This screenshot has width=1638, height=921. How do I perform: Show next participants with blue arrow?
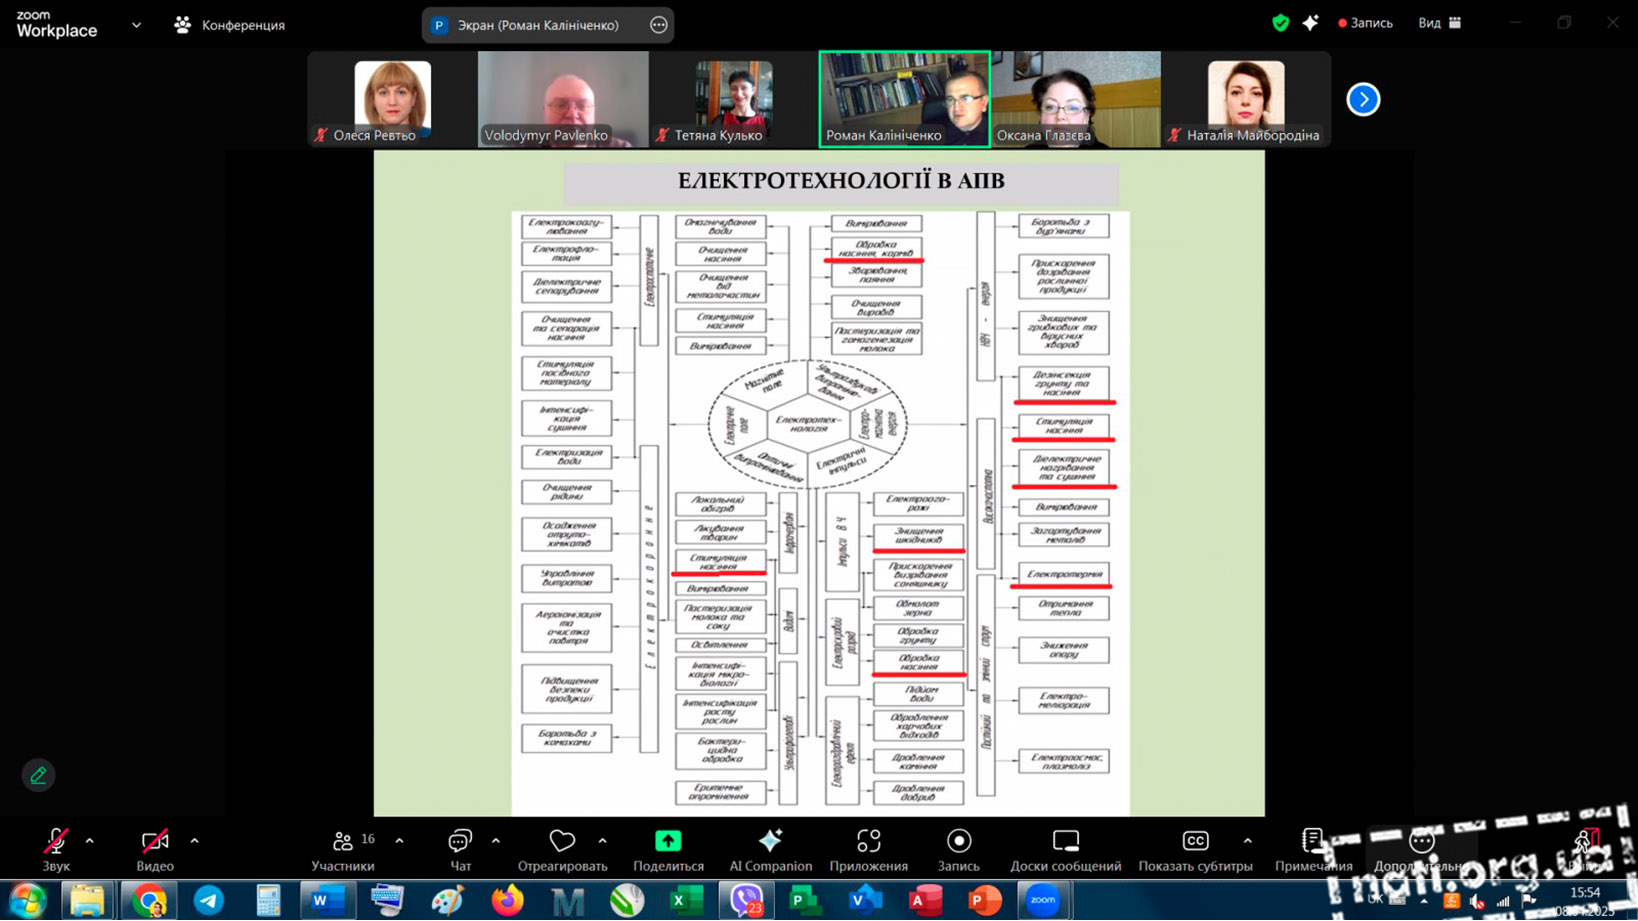tap(1362, 99)
